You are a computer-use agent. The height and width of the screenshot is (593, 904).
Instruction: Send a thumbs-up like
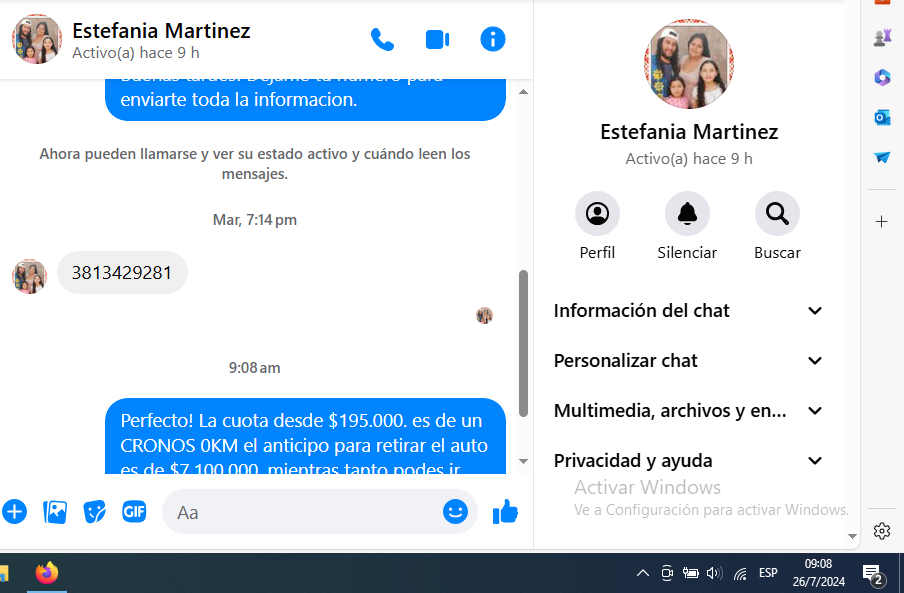(x=505, y=512)
